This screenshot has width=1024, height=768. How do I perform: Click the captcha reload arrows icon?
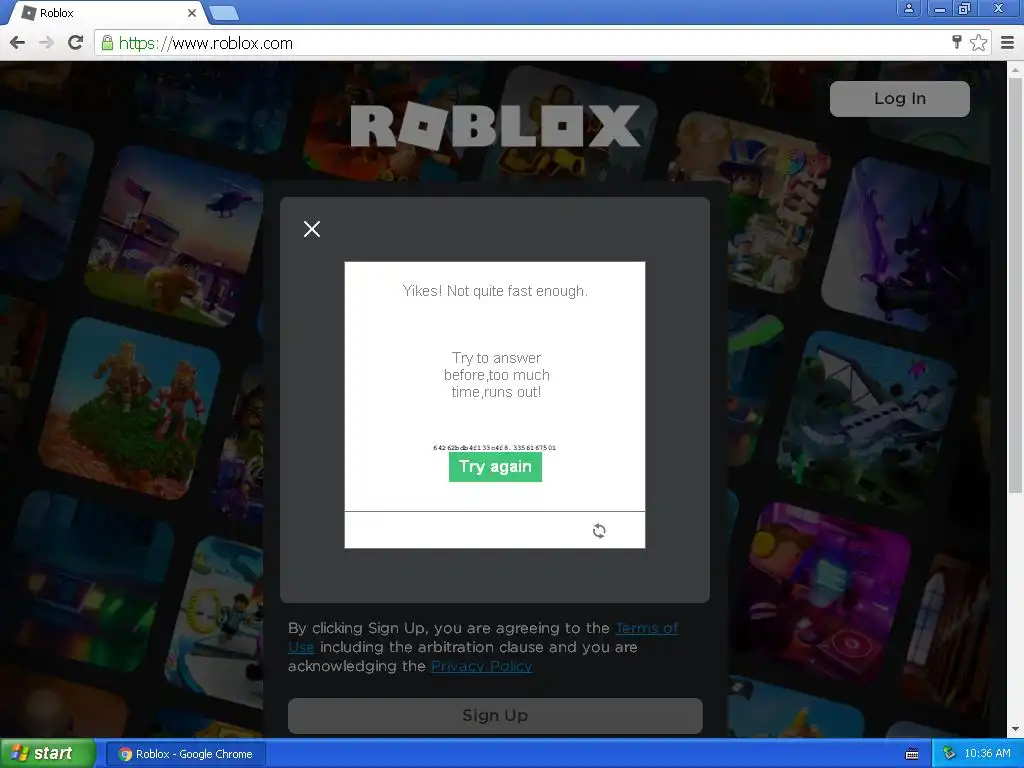coord(599,531)
